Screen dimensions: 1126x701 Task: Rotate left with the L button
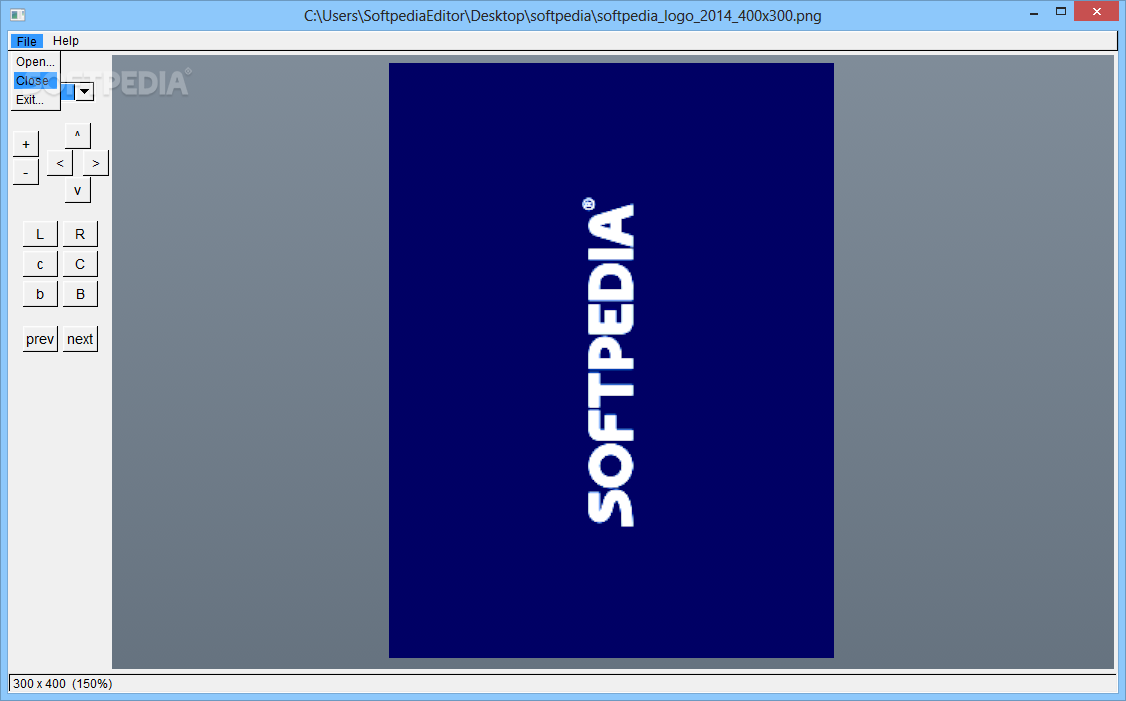pyautogui.click(x=40, y=234)
